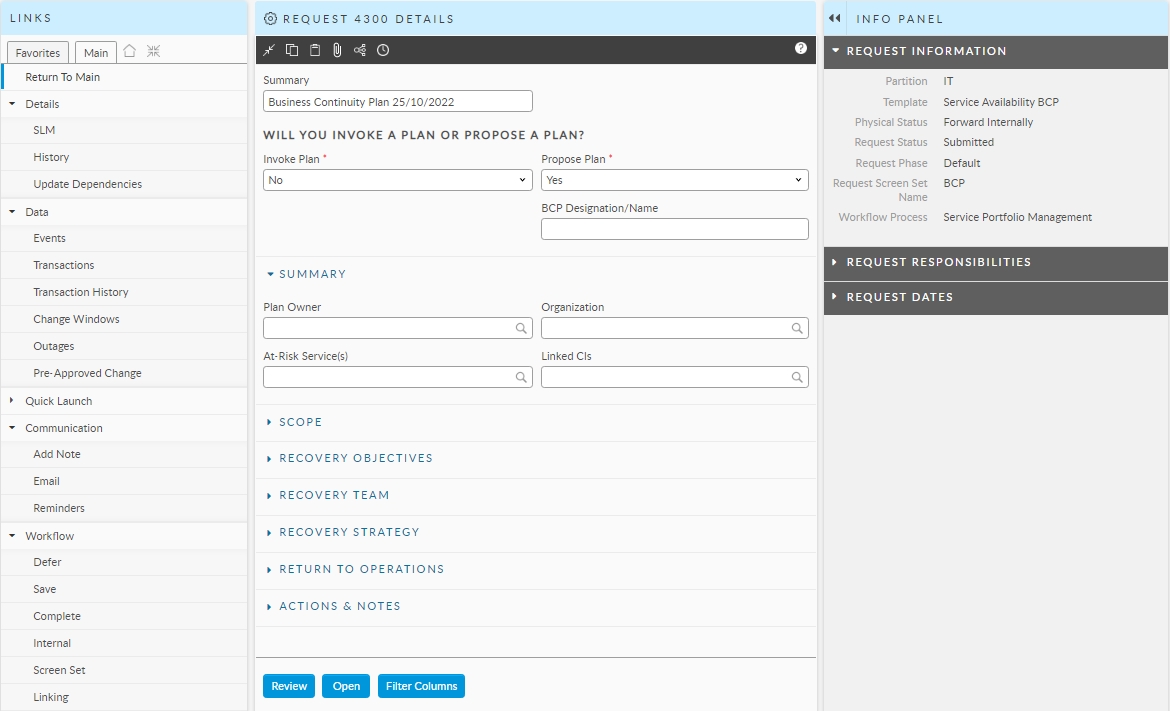Click the Filter Columns button
1170x711 pixels.
[421, 686]
